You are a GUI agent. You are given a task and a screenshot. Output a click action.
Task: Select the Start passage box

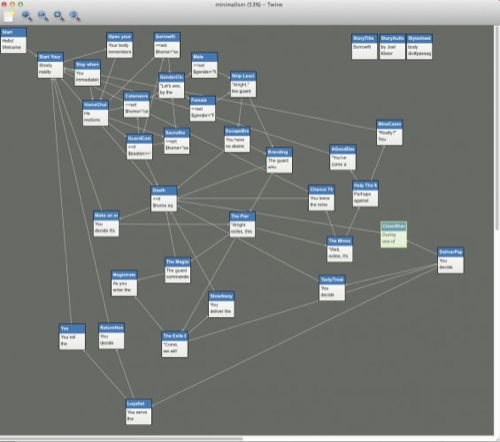click(13, 40)
